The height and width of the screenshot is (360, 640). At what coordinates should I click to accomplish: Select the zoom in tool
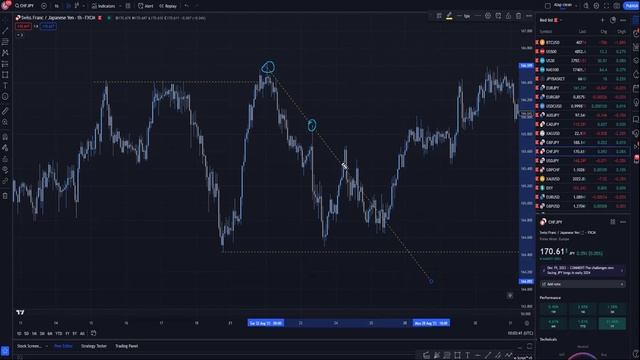coord(5,122)
